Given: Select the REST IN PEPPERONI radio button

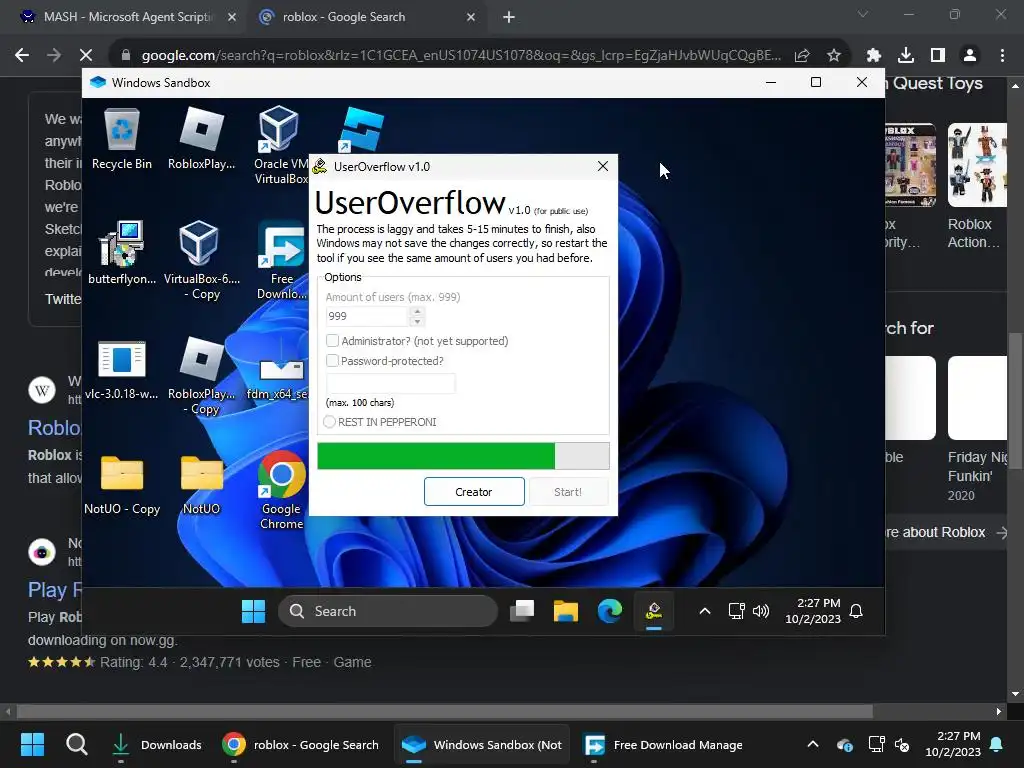Looking at the screenshot, I should (330, 422).
